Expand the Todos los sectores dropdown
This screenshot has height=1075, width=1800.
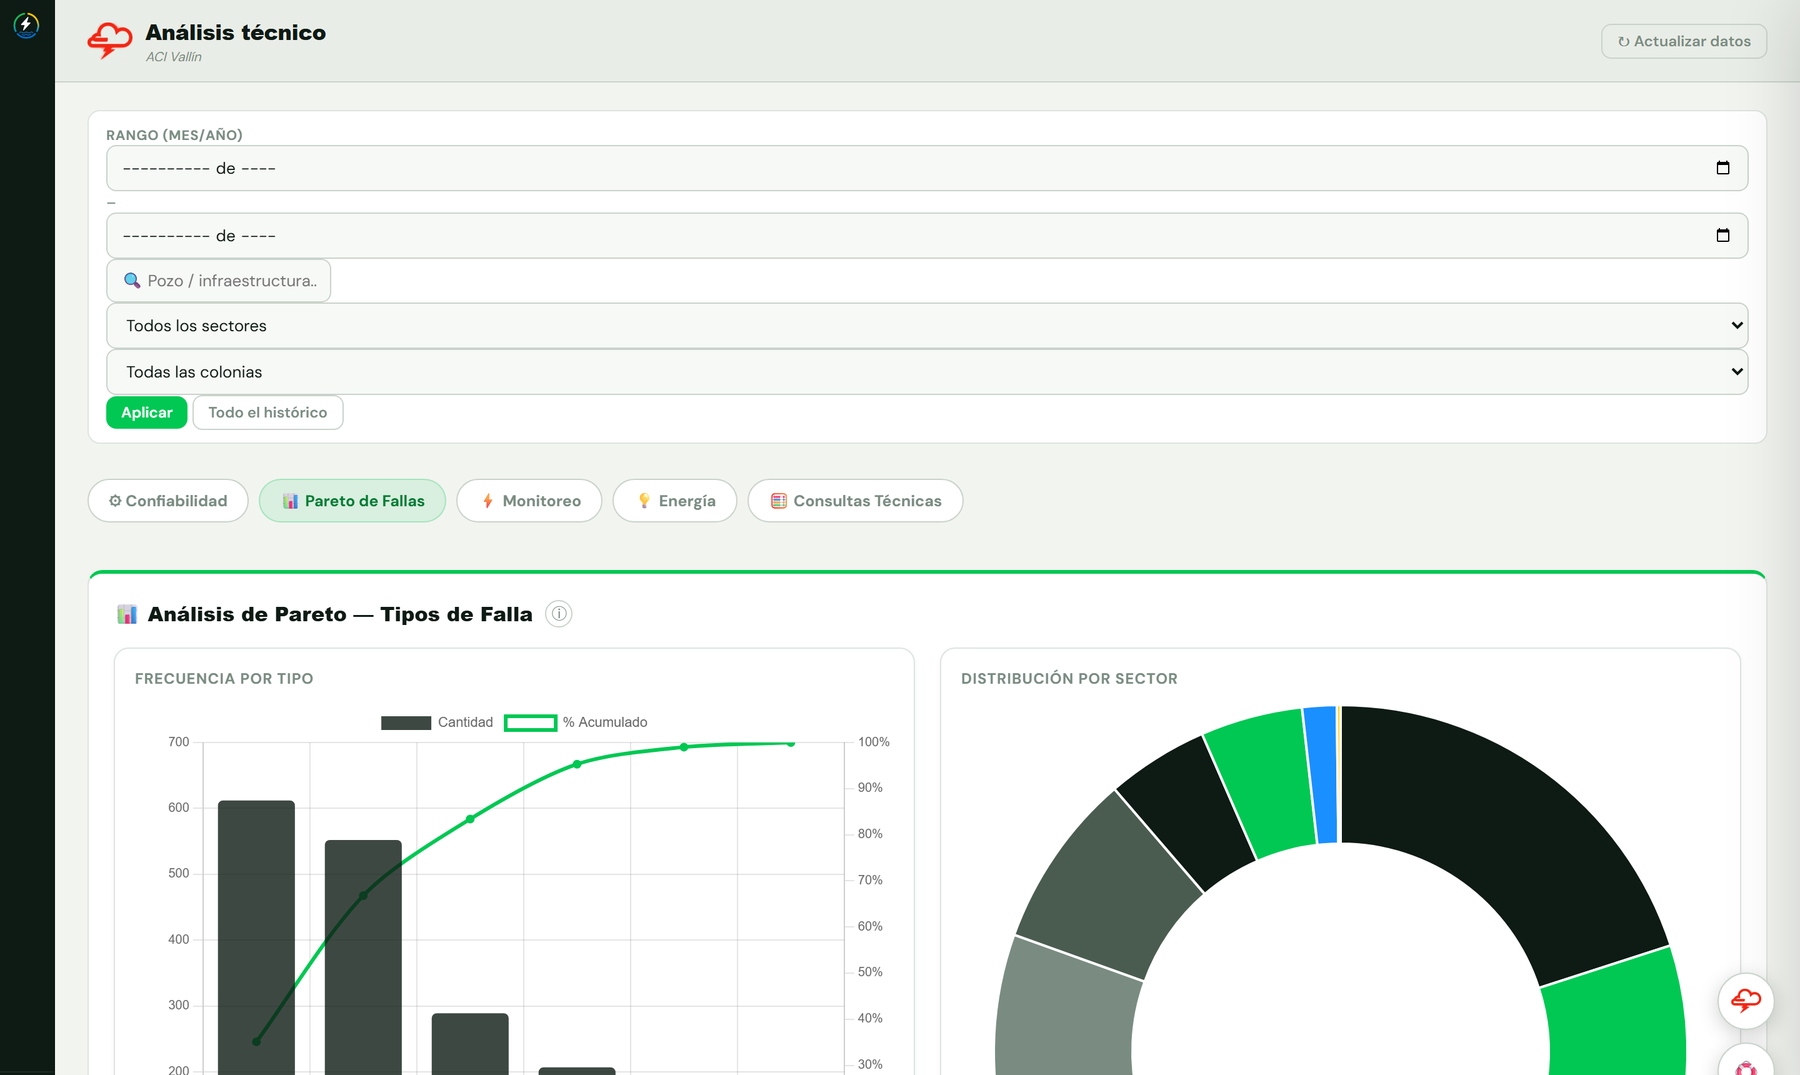pos(927,326)
